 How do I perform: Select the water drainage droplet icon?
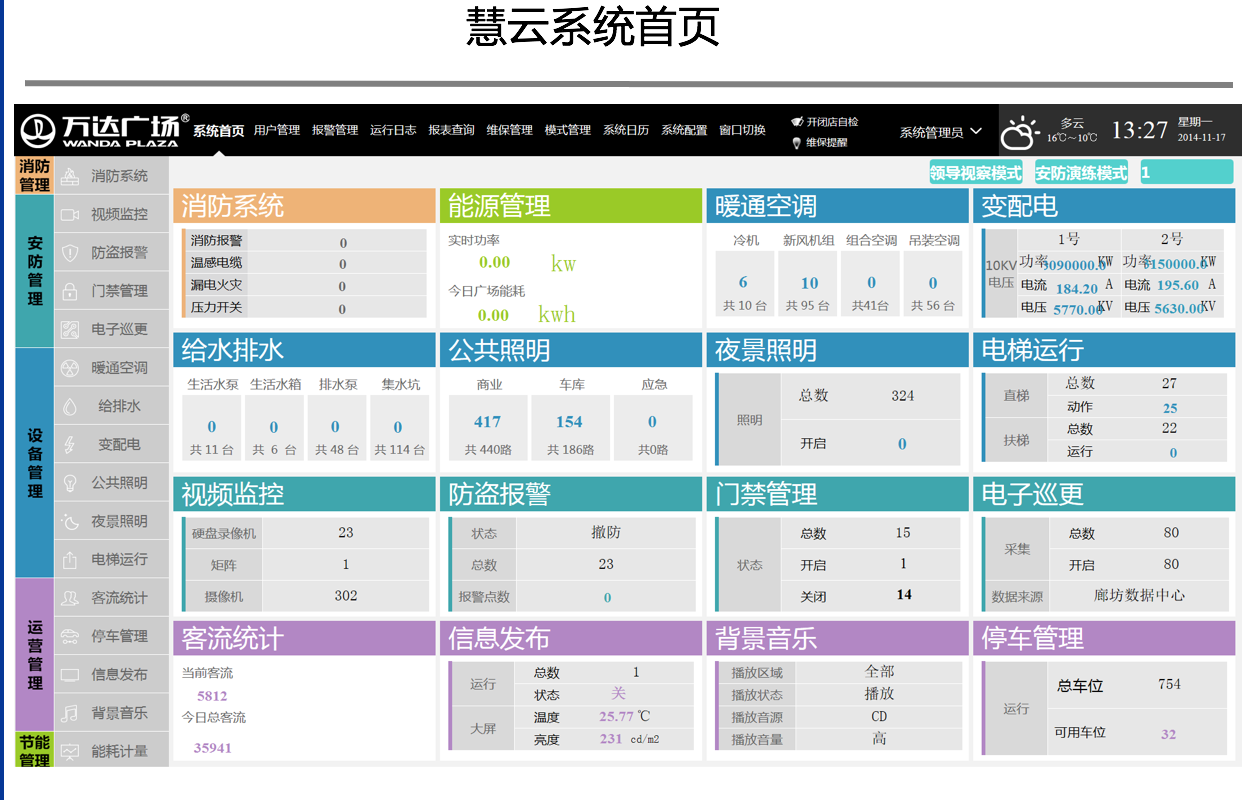click(x=70, y=406)
